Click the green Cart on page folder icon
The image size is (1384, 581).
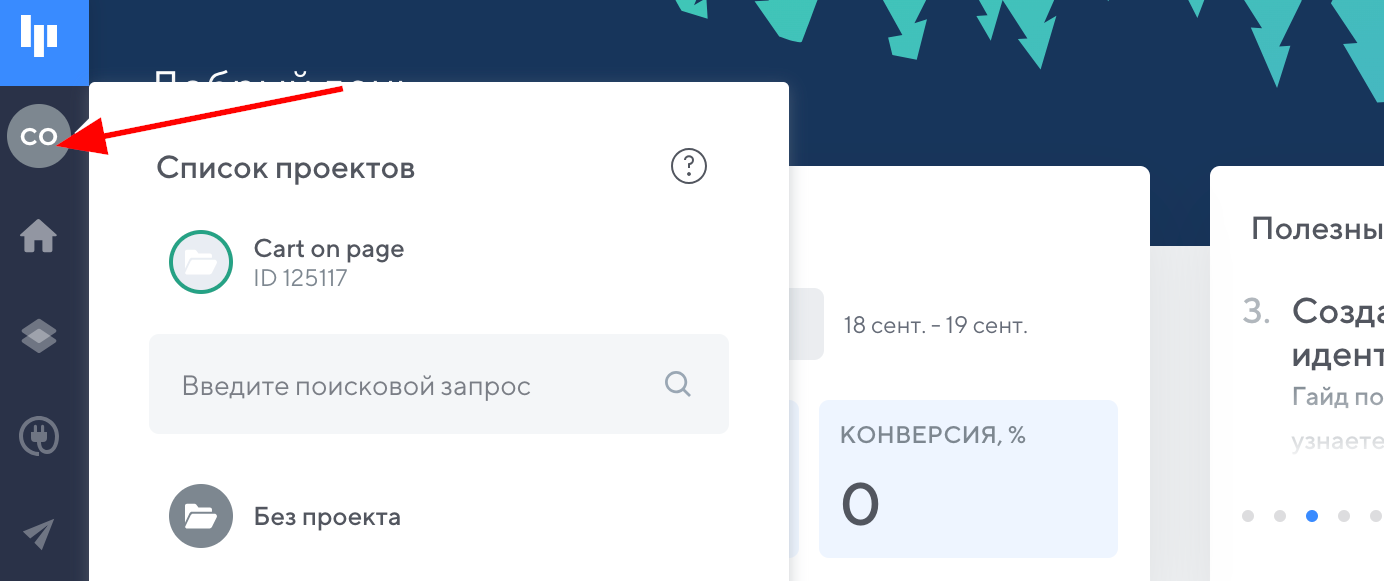click(x=201, y=263)
